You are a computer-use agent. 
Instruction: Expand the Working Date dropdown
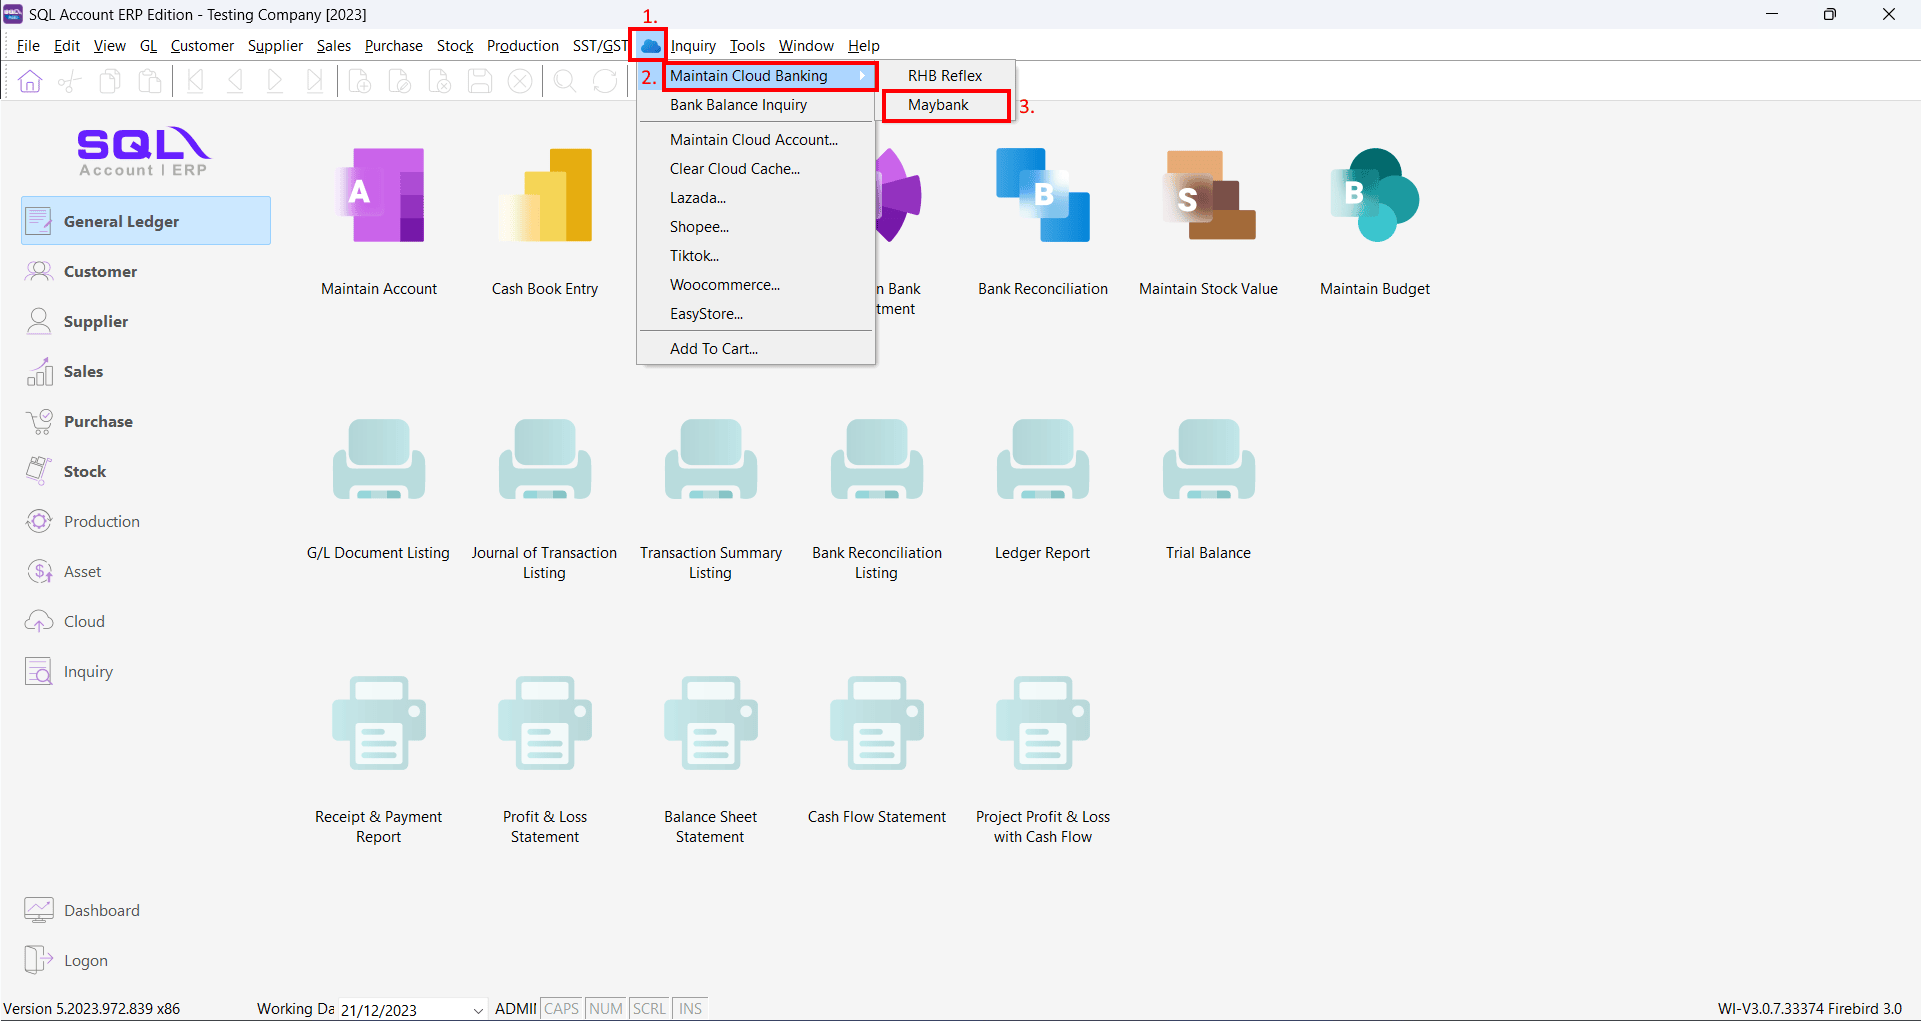478,1009
